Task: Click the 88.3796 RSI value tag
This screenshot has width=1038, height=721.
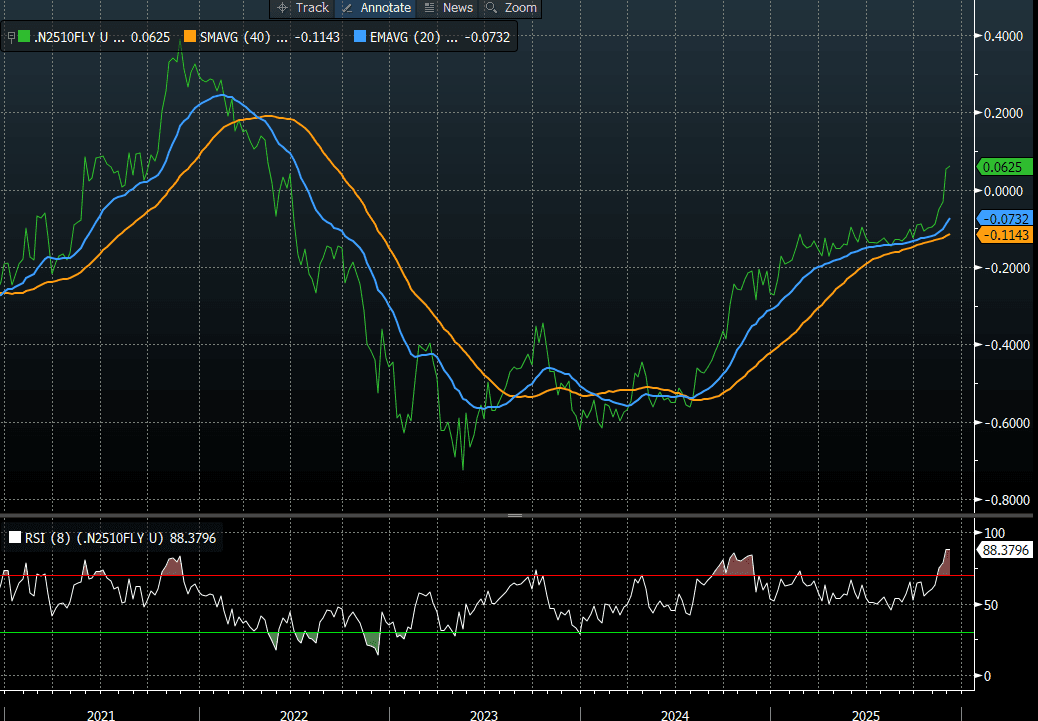Action: click(x=1005, y=550)
